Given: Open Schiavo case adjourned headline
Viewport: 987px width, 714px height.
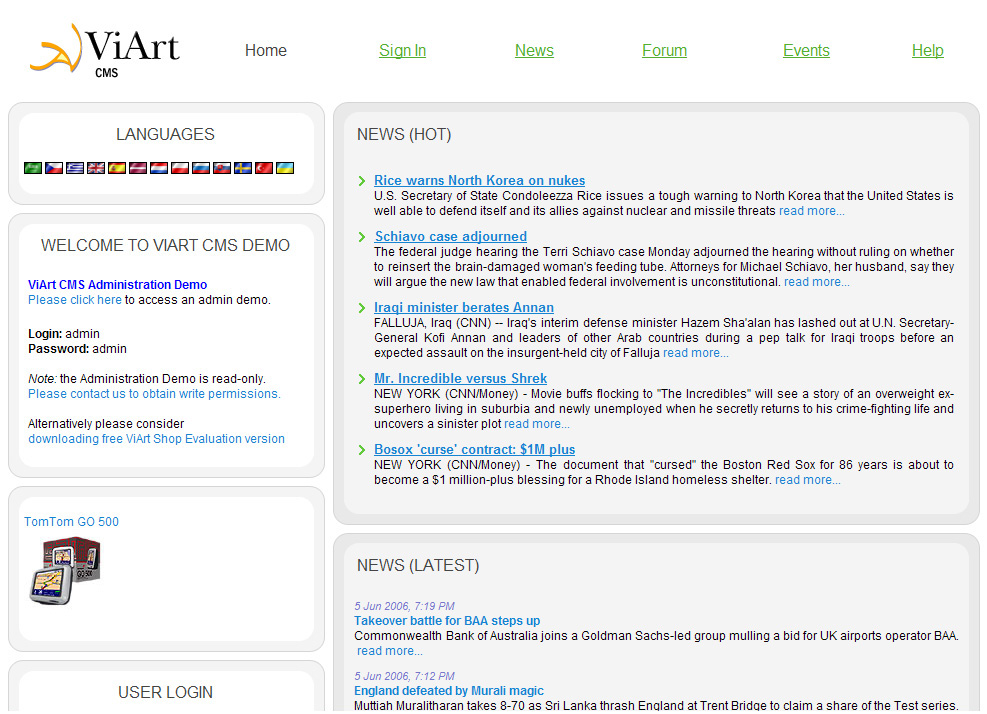Looking at the screenshot, I should pos(451,237).
